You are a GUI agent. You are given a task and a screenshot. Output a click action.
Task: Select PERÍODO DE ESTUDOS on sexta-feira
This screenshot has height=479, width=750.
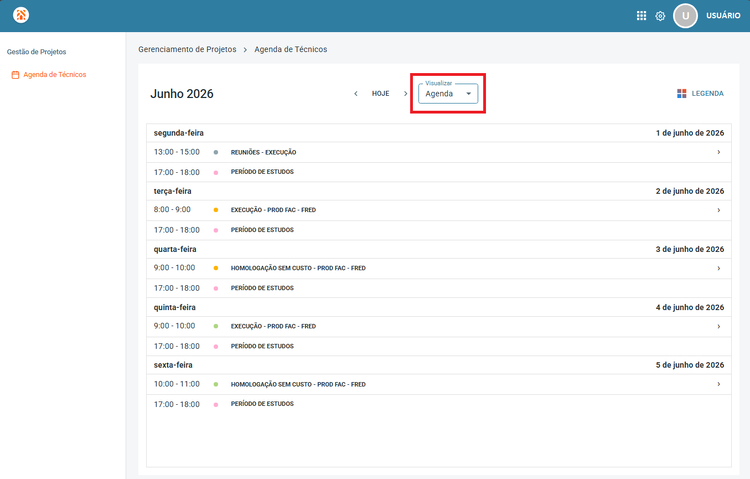point(262,404)
